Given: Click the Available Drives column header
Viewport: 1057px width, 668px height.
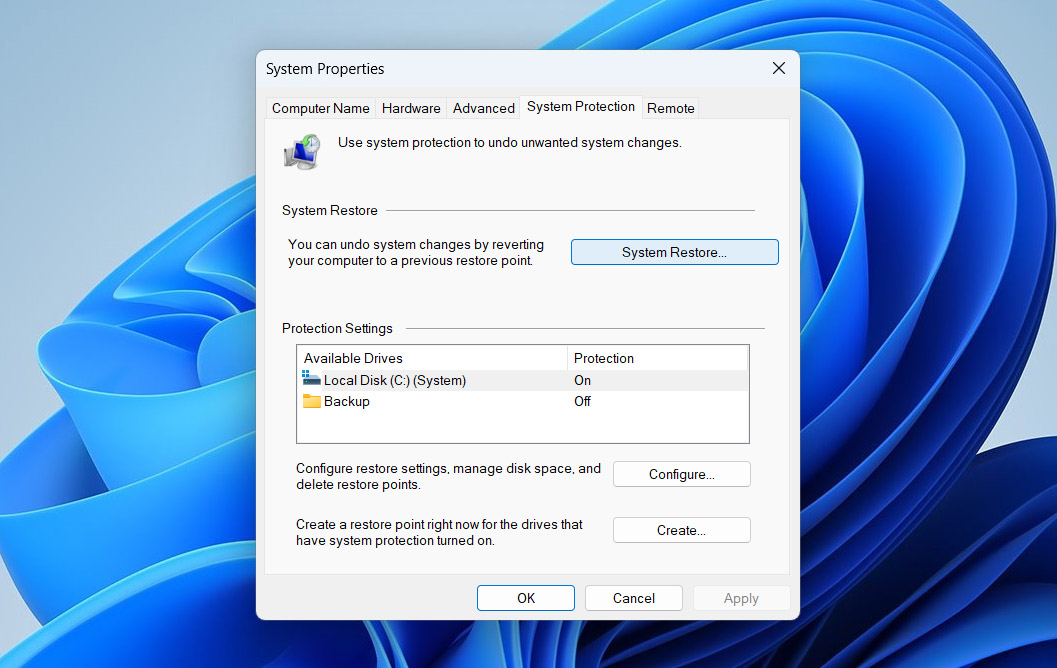Looking at the screenshot, I should [x=432, y=358].
